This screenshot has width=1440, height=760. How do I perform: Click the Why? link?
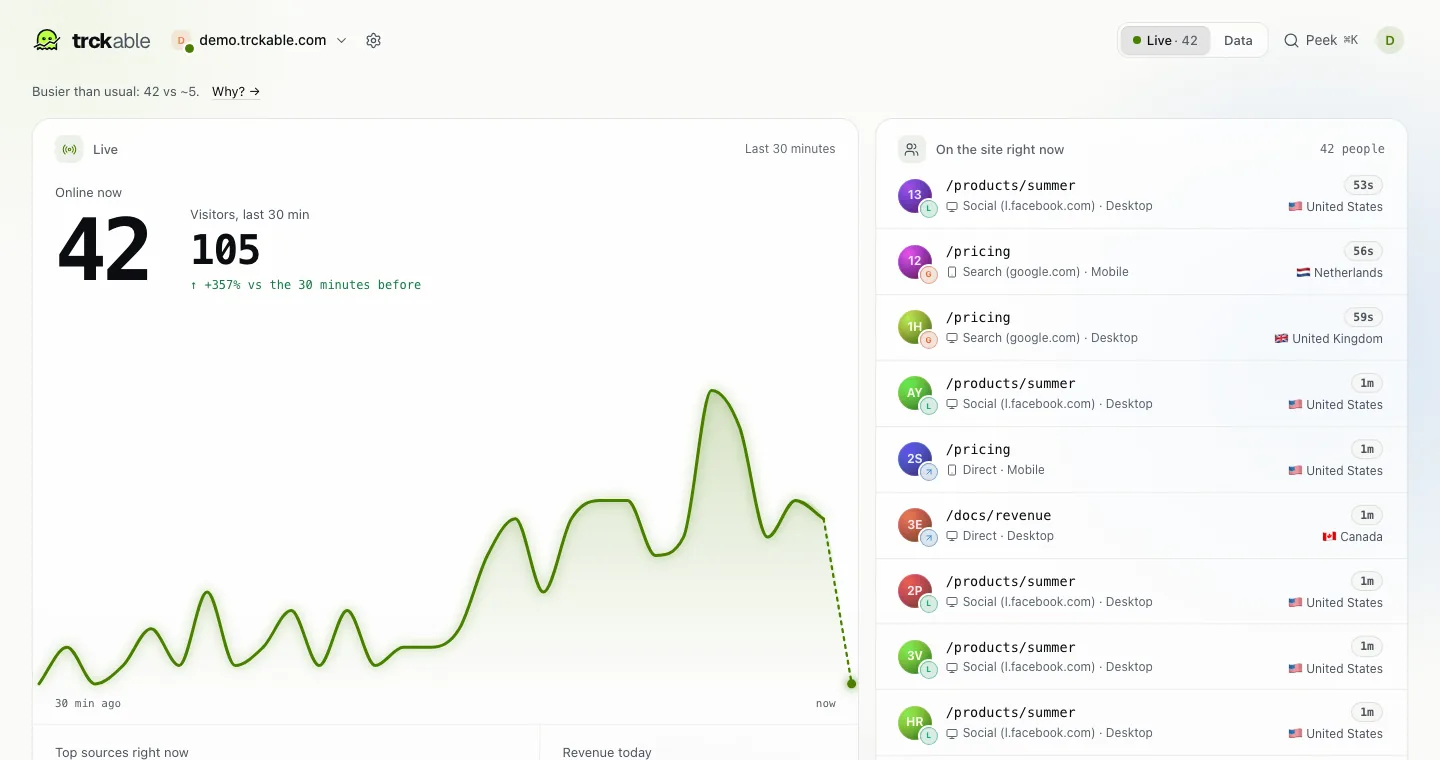pyautogui.click(x=236, y=91)
